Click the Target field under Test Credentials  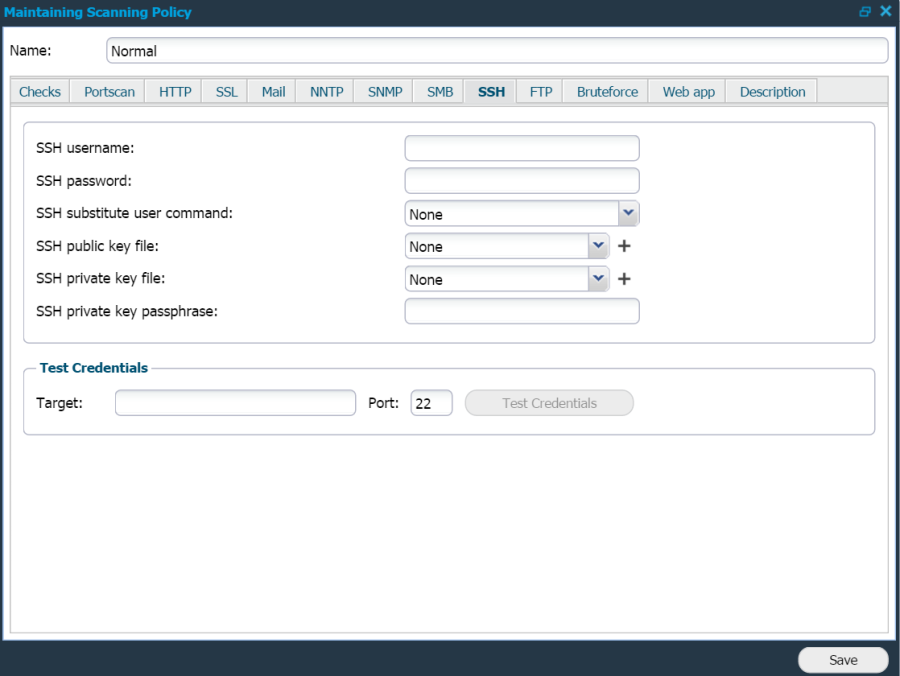tap(235, 402)
